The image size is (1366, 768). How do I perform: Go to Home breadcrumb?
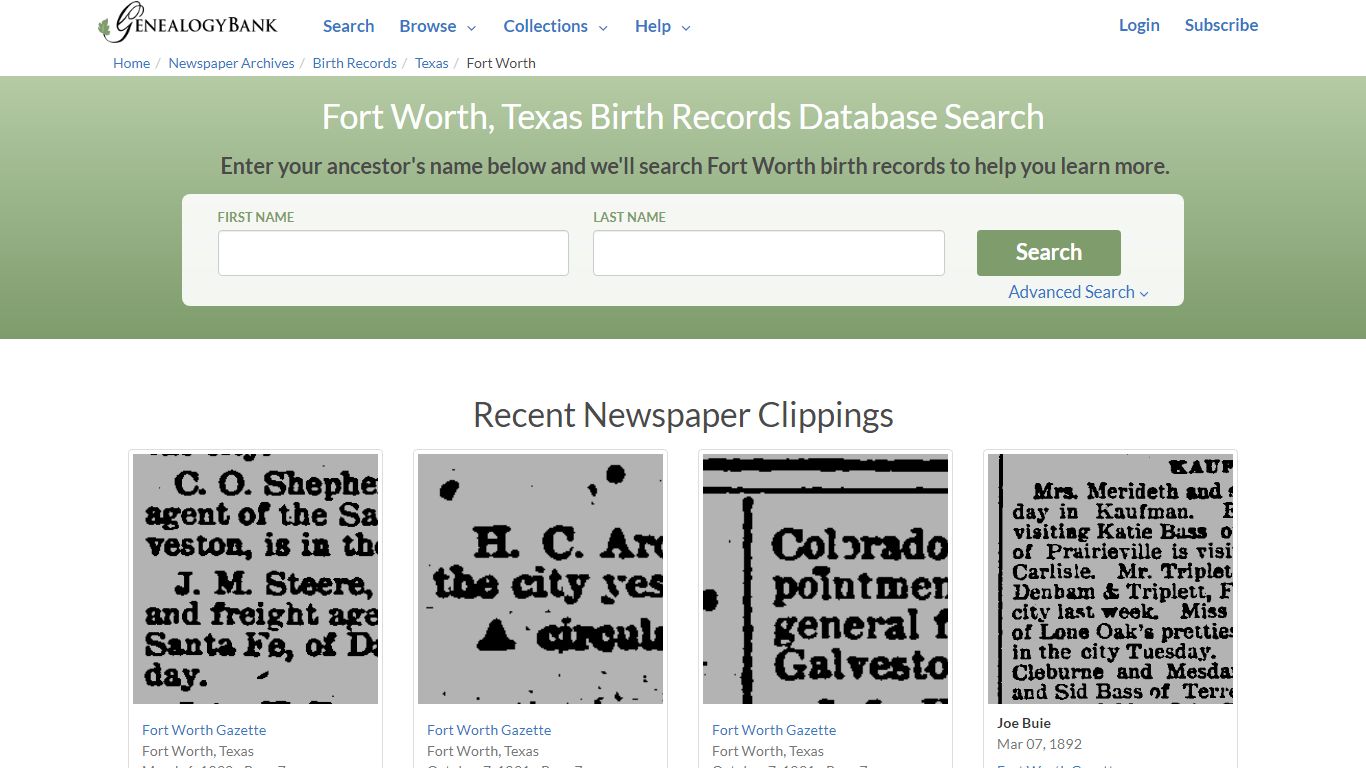[x=131, y=63]
